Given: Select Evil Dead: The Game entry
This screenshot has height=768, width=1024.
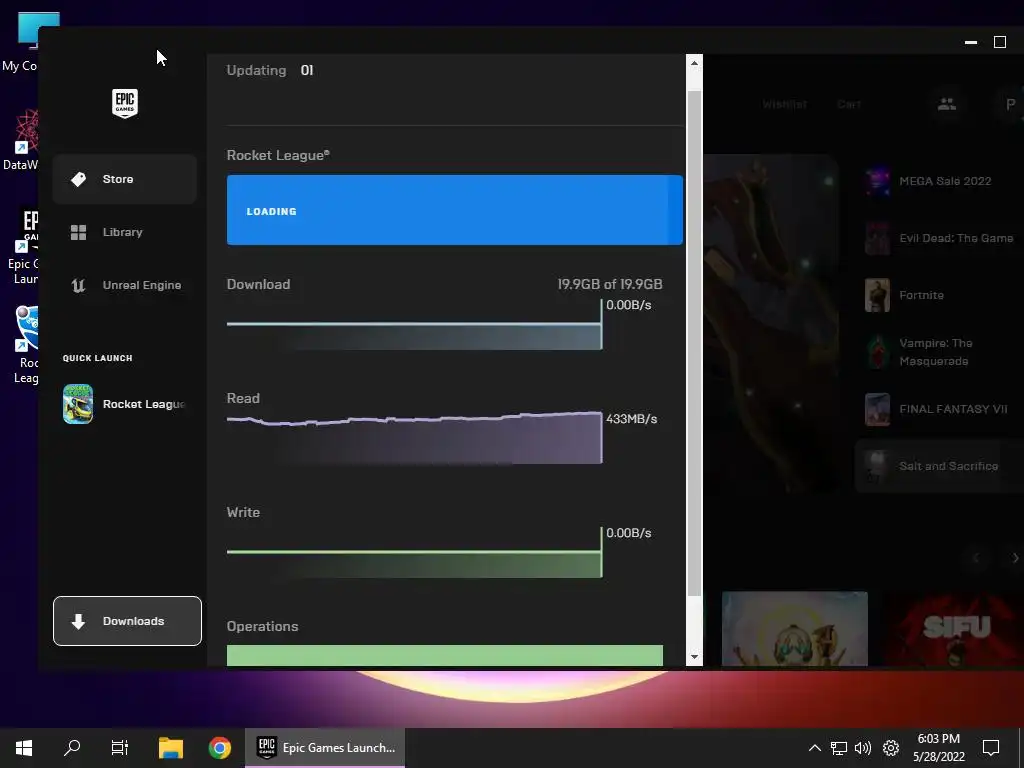Looking at the screenshot, I should coord(940,238).
